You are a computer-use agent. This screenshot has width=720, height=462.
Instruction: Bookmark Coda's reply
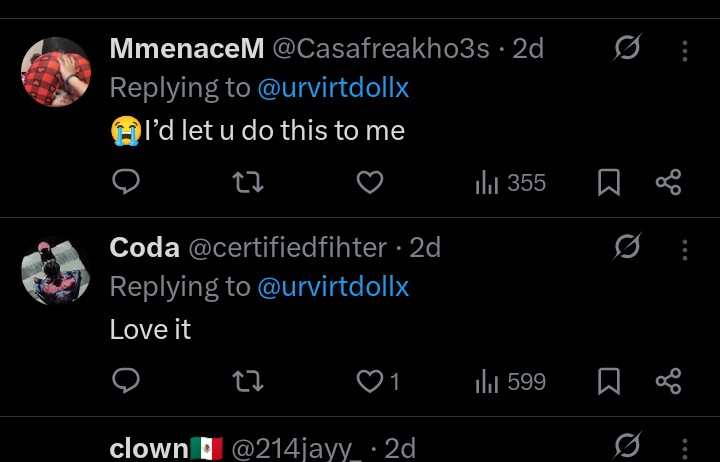pyautogui.click(x=609, y=381)
